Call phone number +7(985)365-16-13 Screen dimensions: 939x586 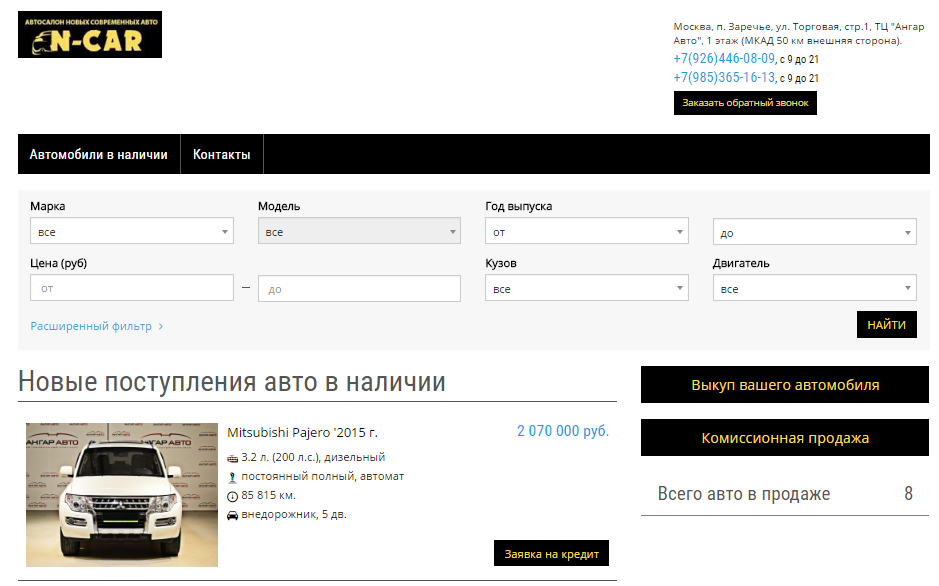[x=724, y=77]
